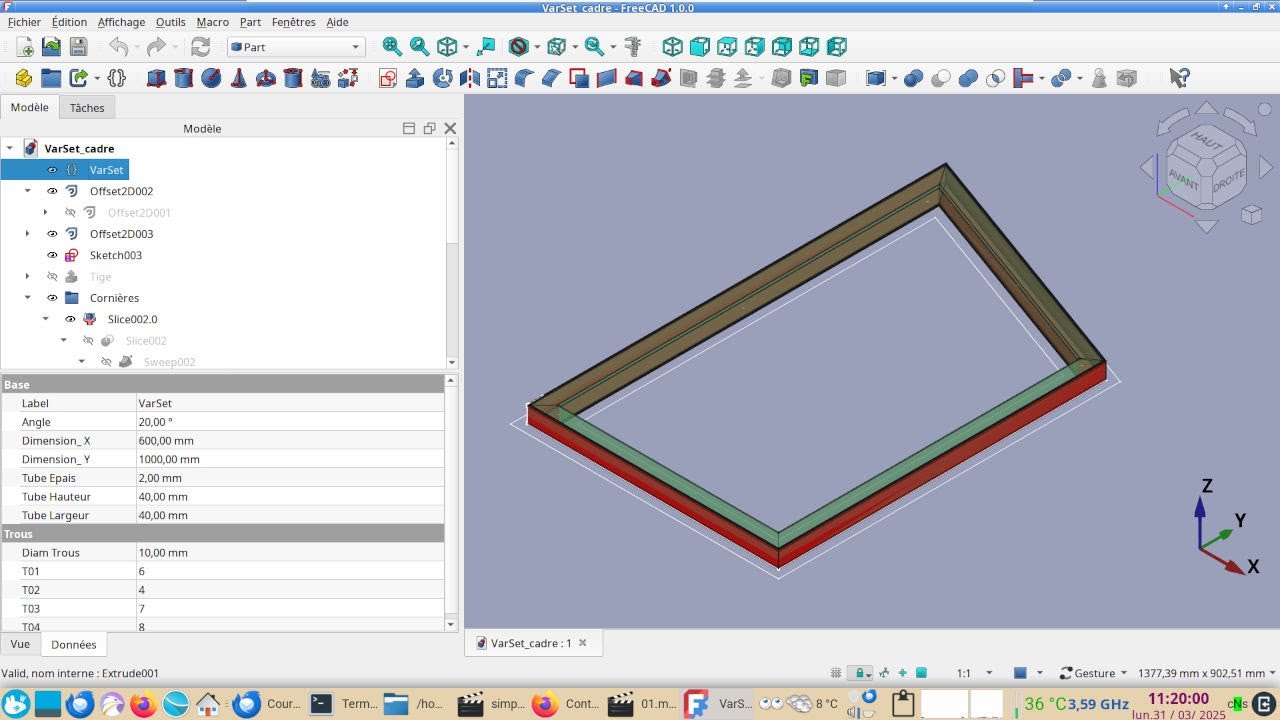Create a Cone primitive
The image size is (1280, 720).
(238, 78)
